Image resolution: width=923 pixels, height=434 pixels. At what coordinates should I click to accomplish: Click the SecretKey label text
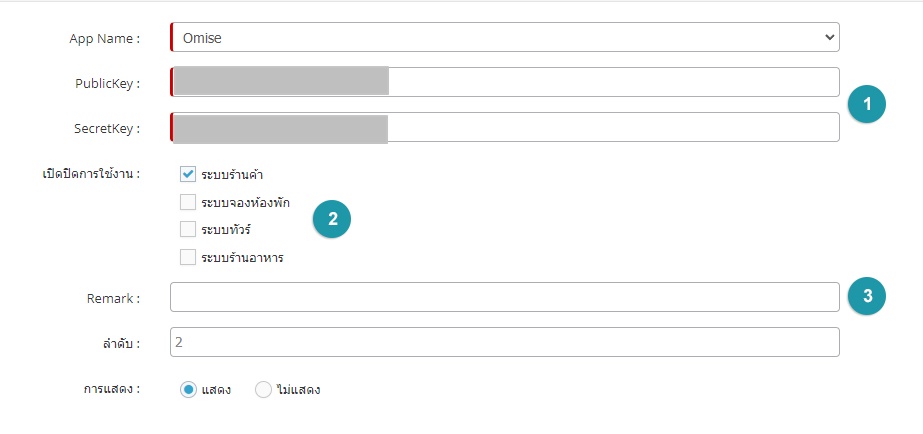pyautogui.click(x=107, y=129)
